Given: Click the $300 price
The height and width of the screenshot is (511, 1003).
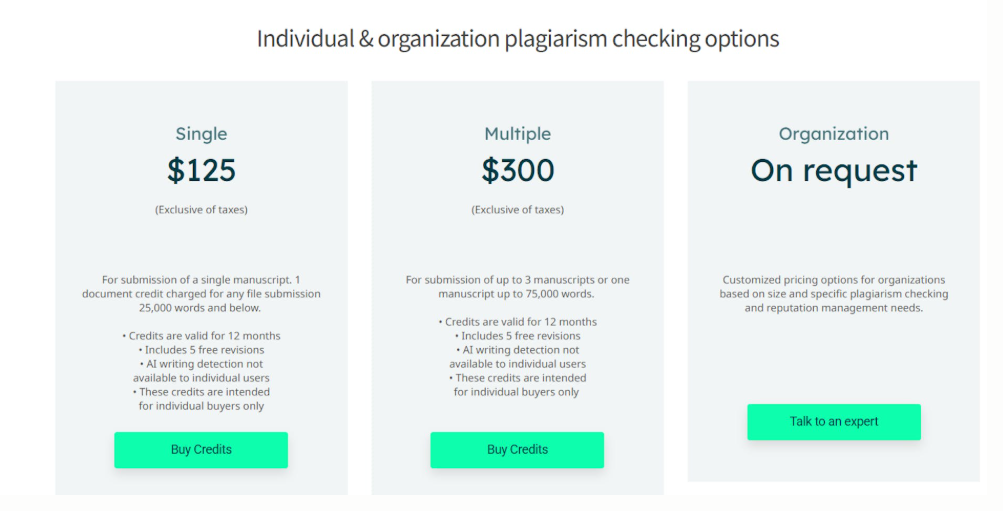Looking at the screenshot, I should 517,171.
